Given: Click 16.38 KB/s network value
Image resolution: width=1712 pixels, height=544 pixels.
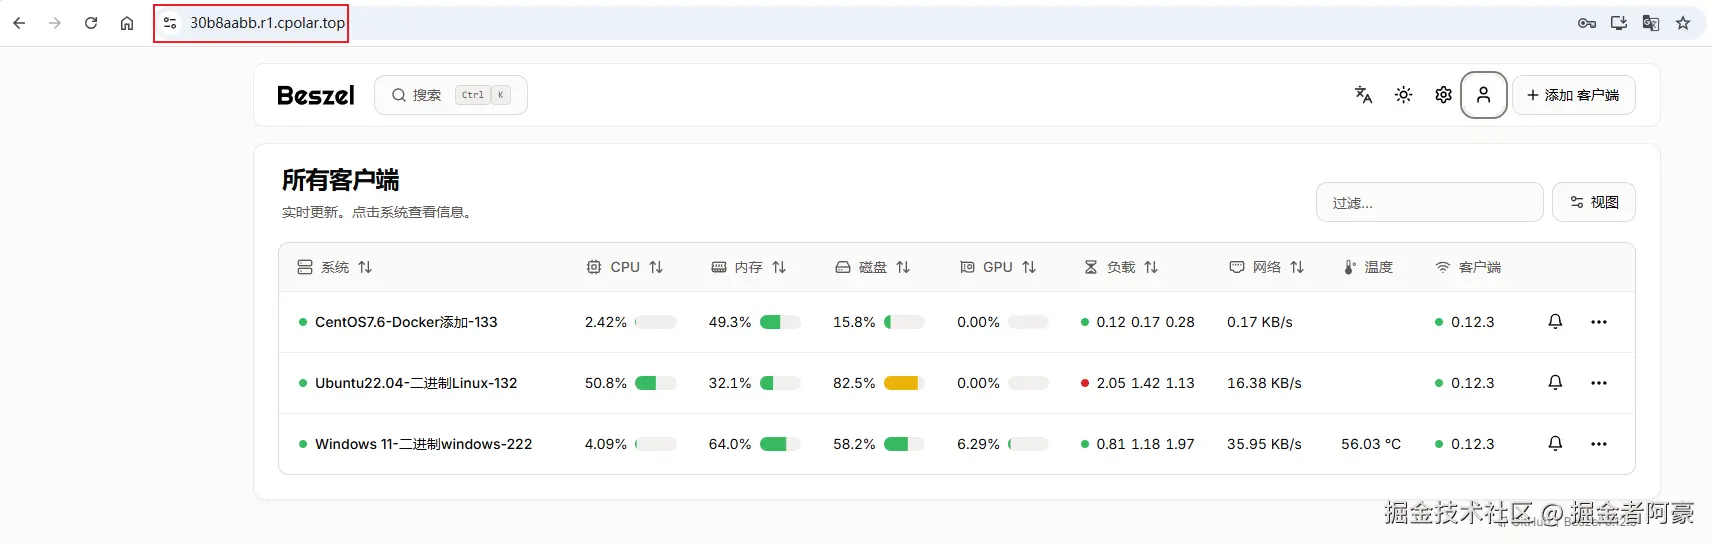Looking at the screenshot, I should tap(1264, 383).
